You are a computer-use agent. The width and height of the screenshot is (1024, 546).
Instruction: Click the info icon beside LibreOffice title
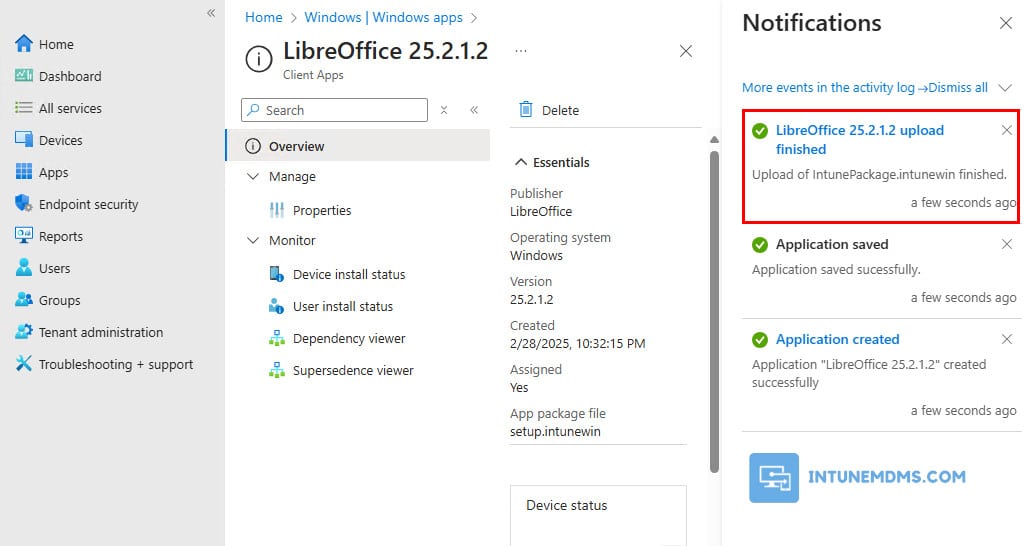click(x=259, y=59)
